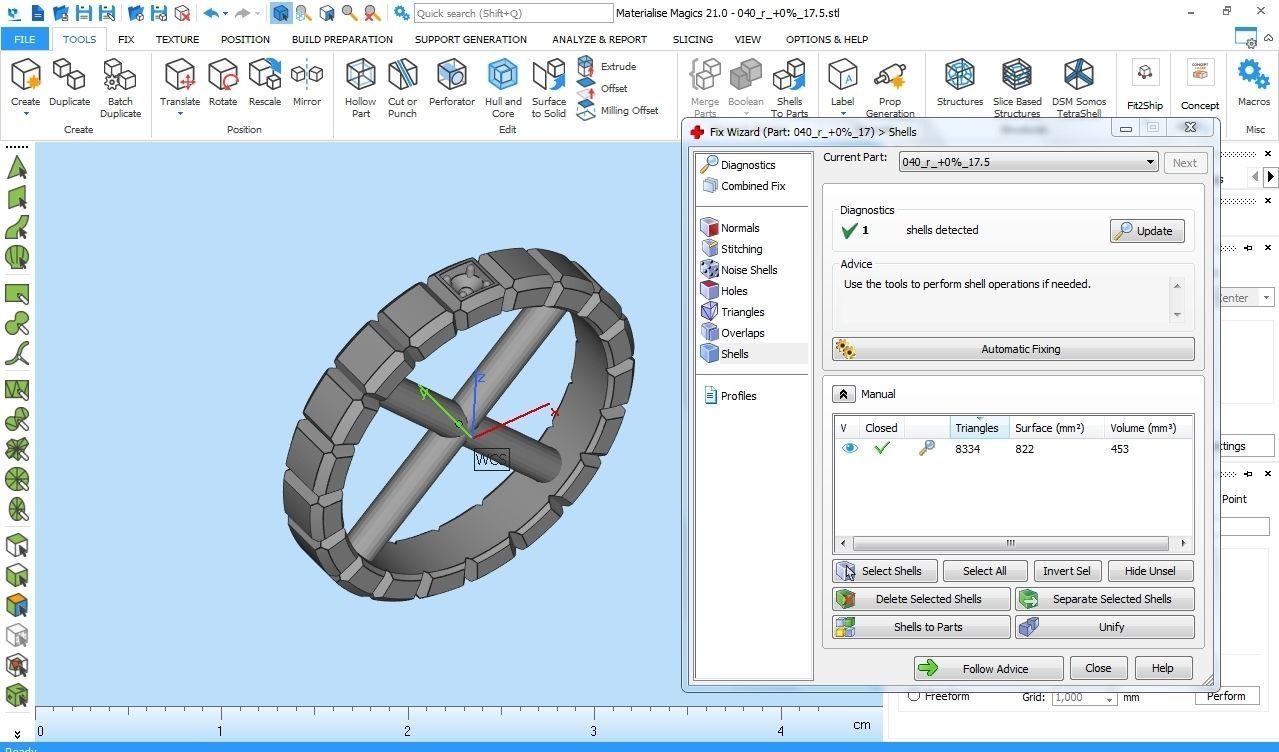This screenshot has width=1279, height=752.
Task: Click Separate Selected Shells
Action: point(1105,599)
